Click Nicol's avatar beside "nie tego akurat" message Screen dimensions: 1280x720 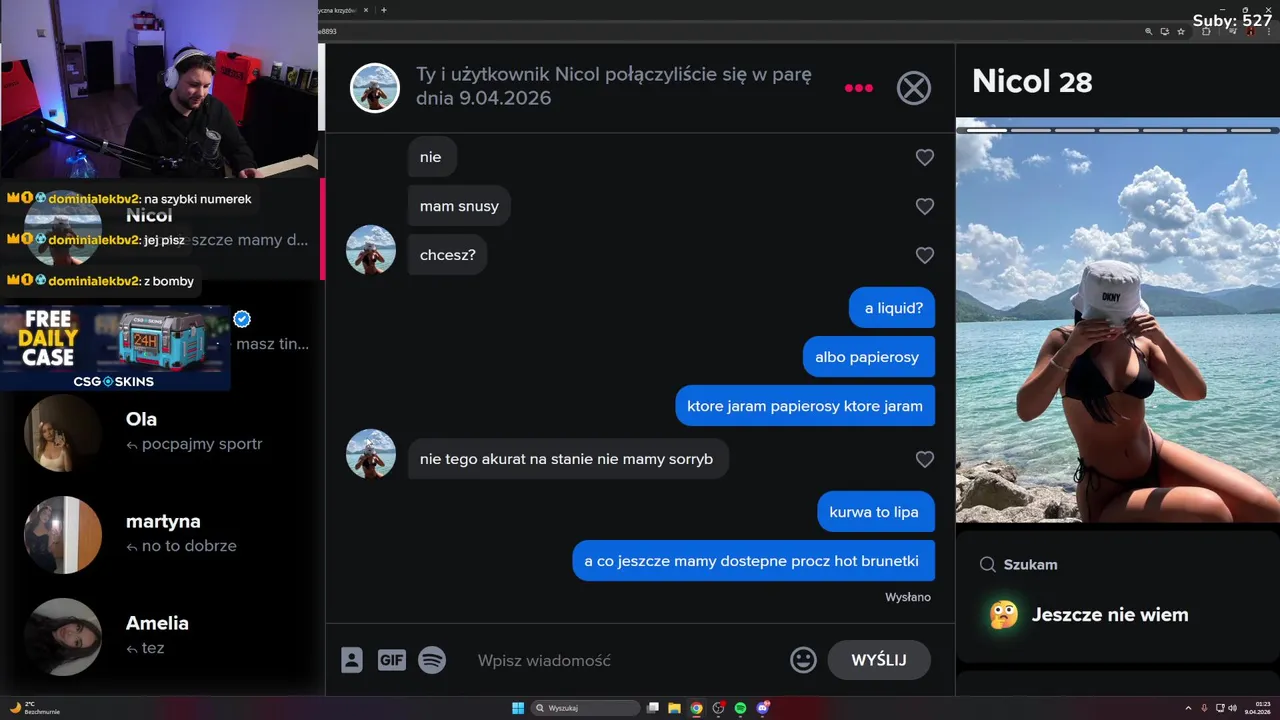coord(371,454)
